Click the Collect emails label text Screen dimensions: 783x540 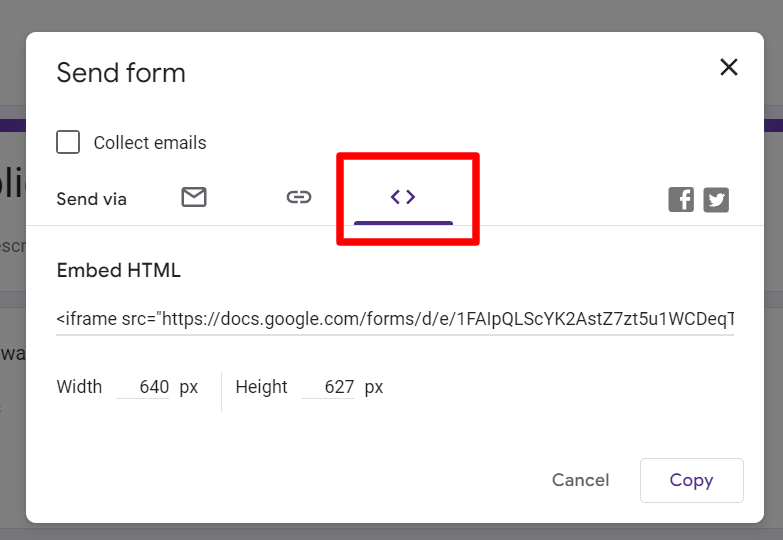tap(150, 143)
